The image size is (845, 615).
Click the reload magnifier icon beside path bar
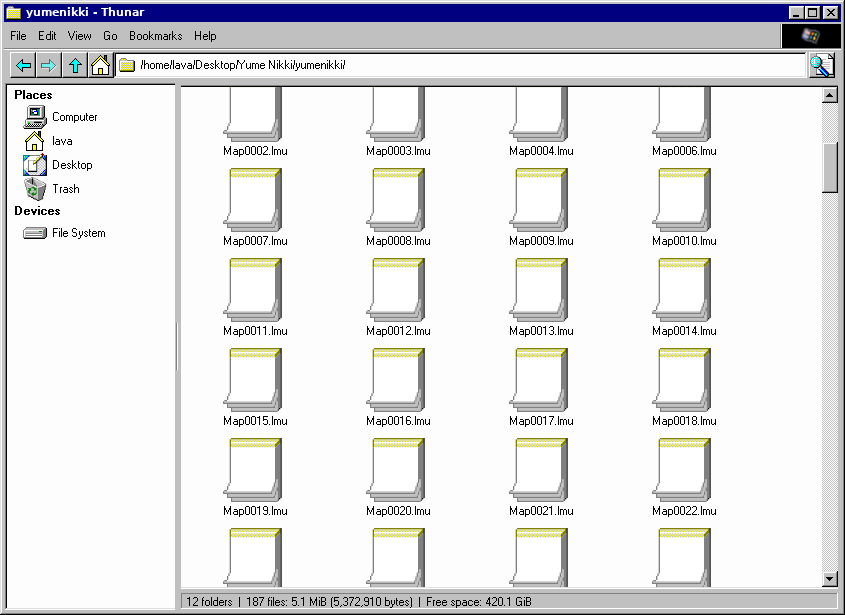tap(822, 65)
